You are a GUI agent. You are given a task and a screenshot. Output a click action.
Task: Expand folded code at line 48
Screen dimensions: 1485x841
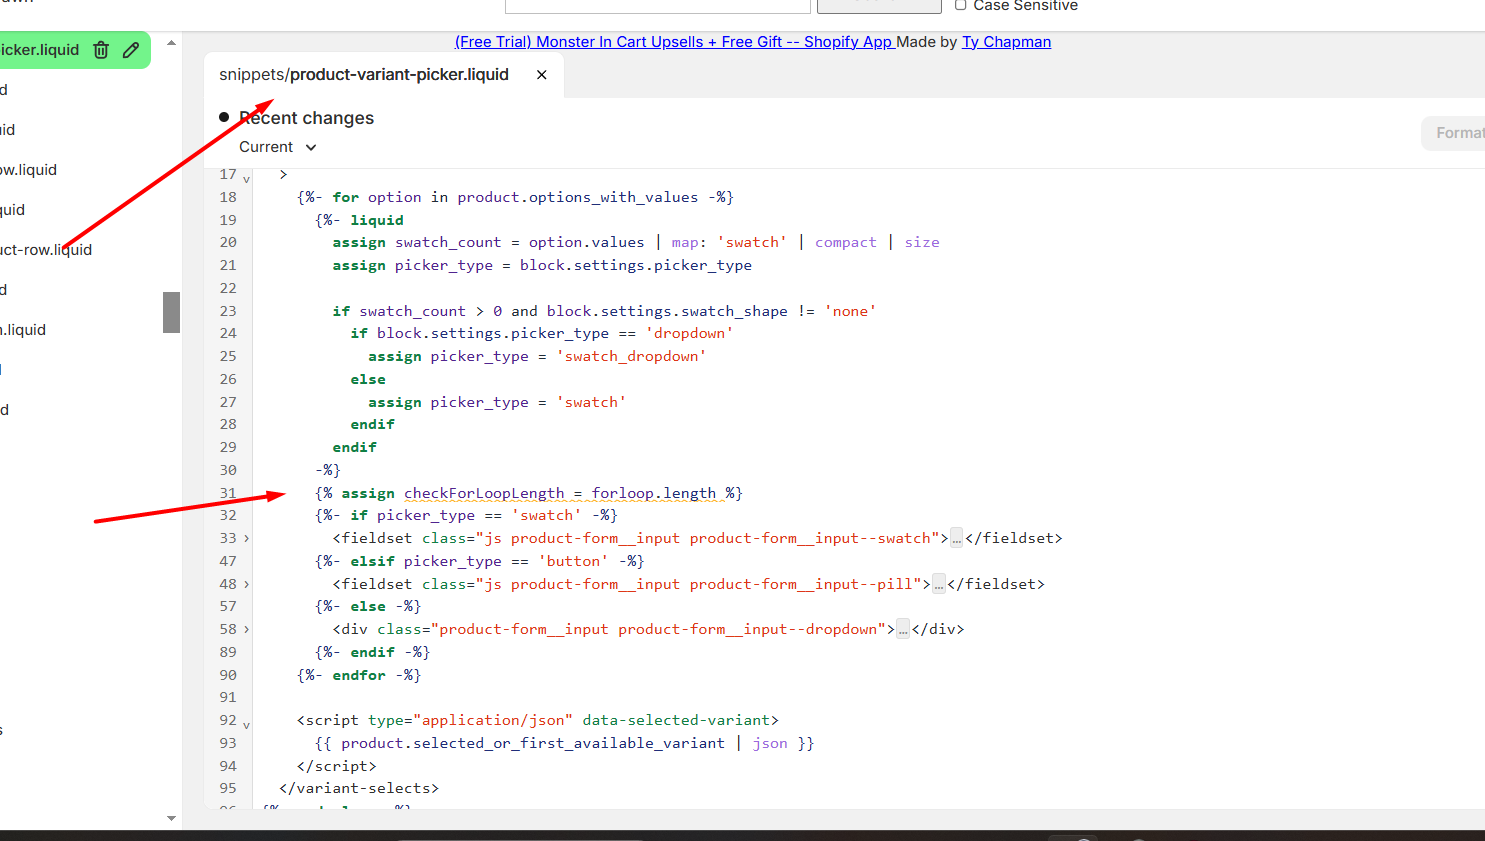[x=247, y=584]
